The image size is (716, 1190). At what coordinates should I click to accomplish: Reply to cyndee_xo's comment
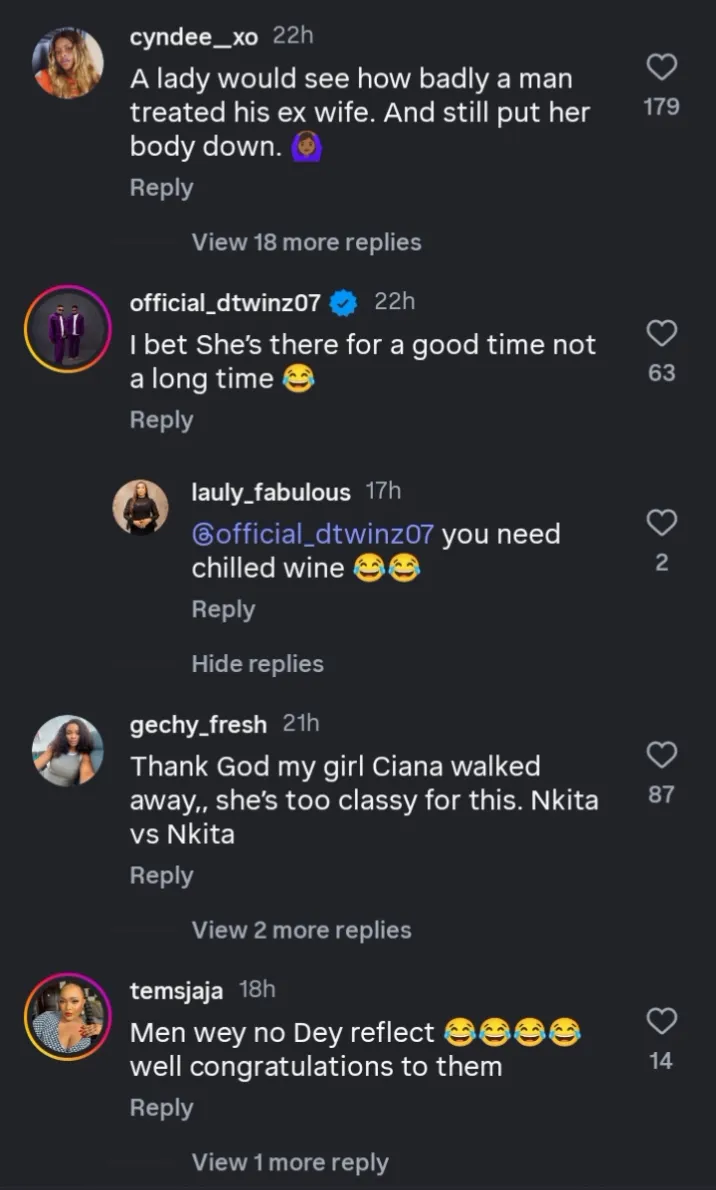click(x=161, y=188)
